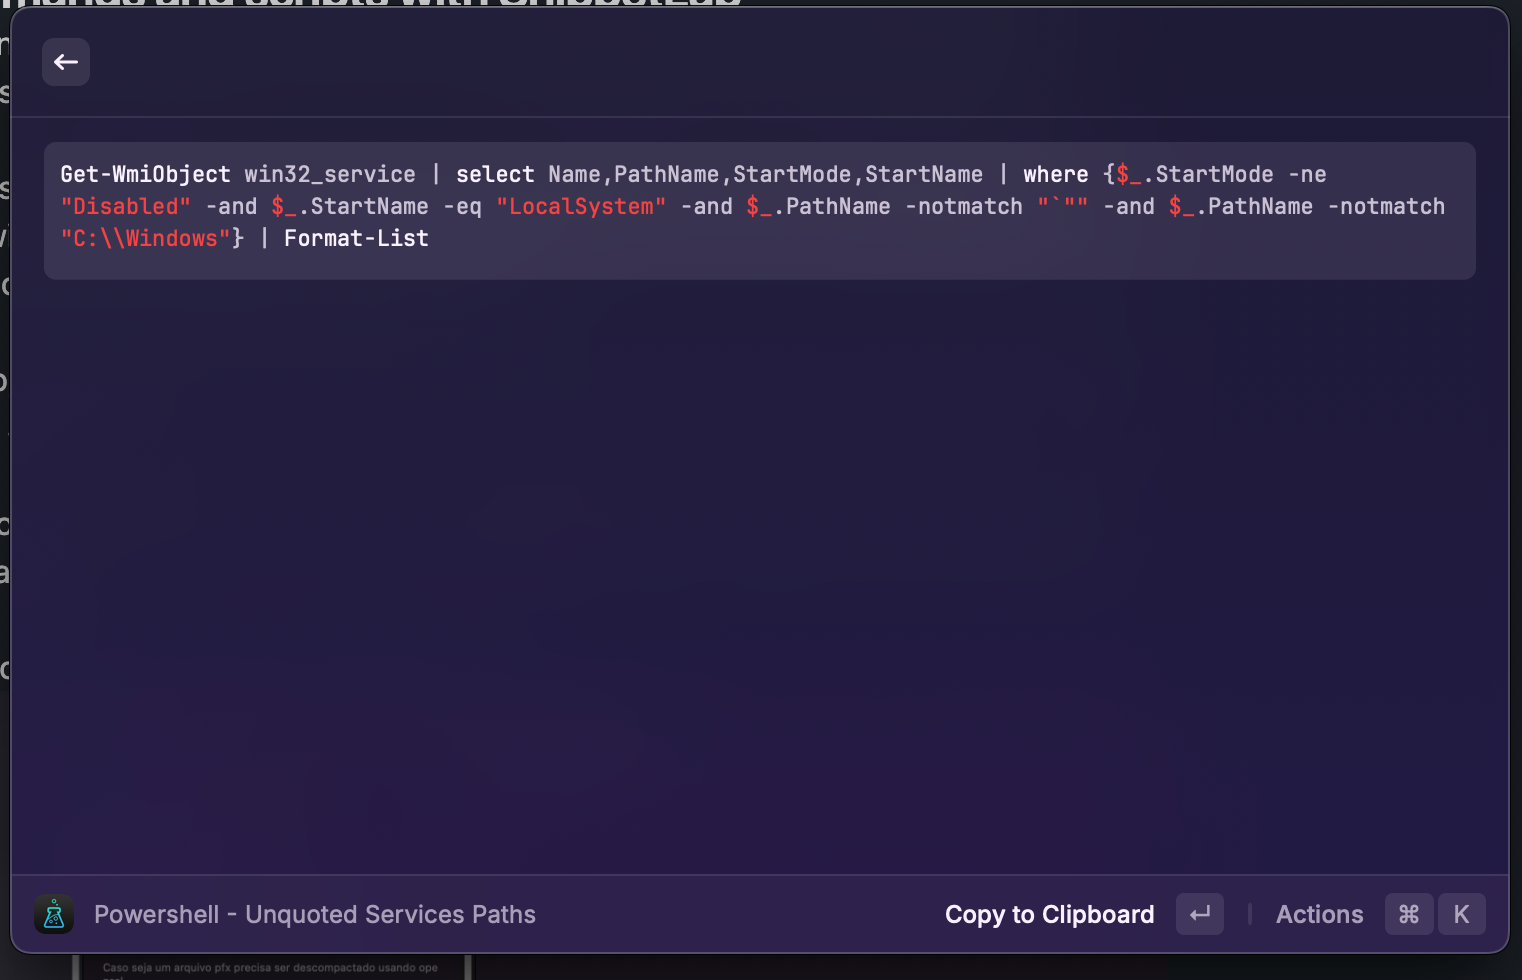The image size is (1522, 980).
Task: Click the "LocalSystem" string in the snippet
Action: [x=581, y=206]
